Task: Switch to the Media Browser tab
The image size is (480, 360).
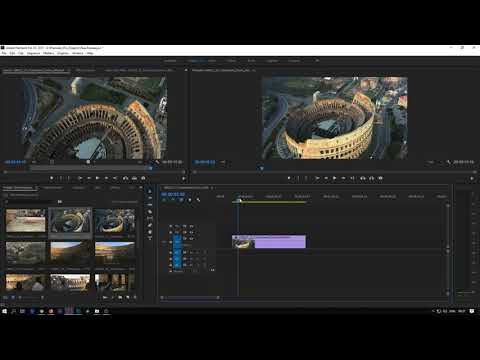Action: (53, 188)
